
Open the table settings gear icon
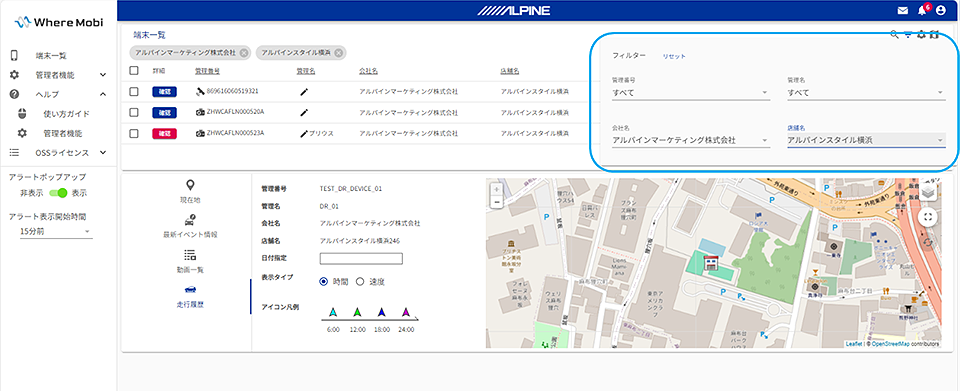click(x=921, y=35)
